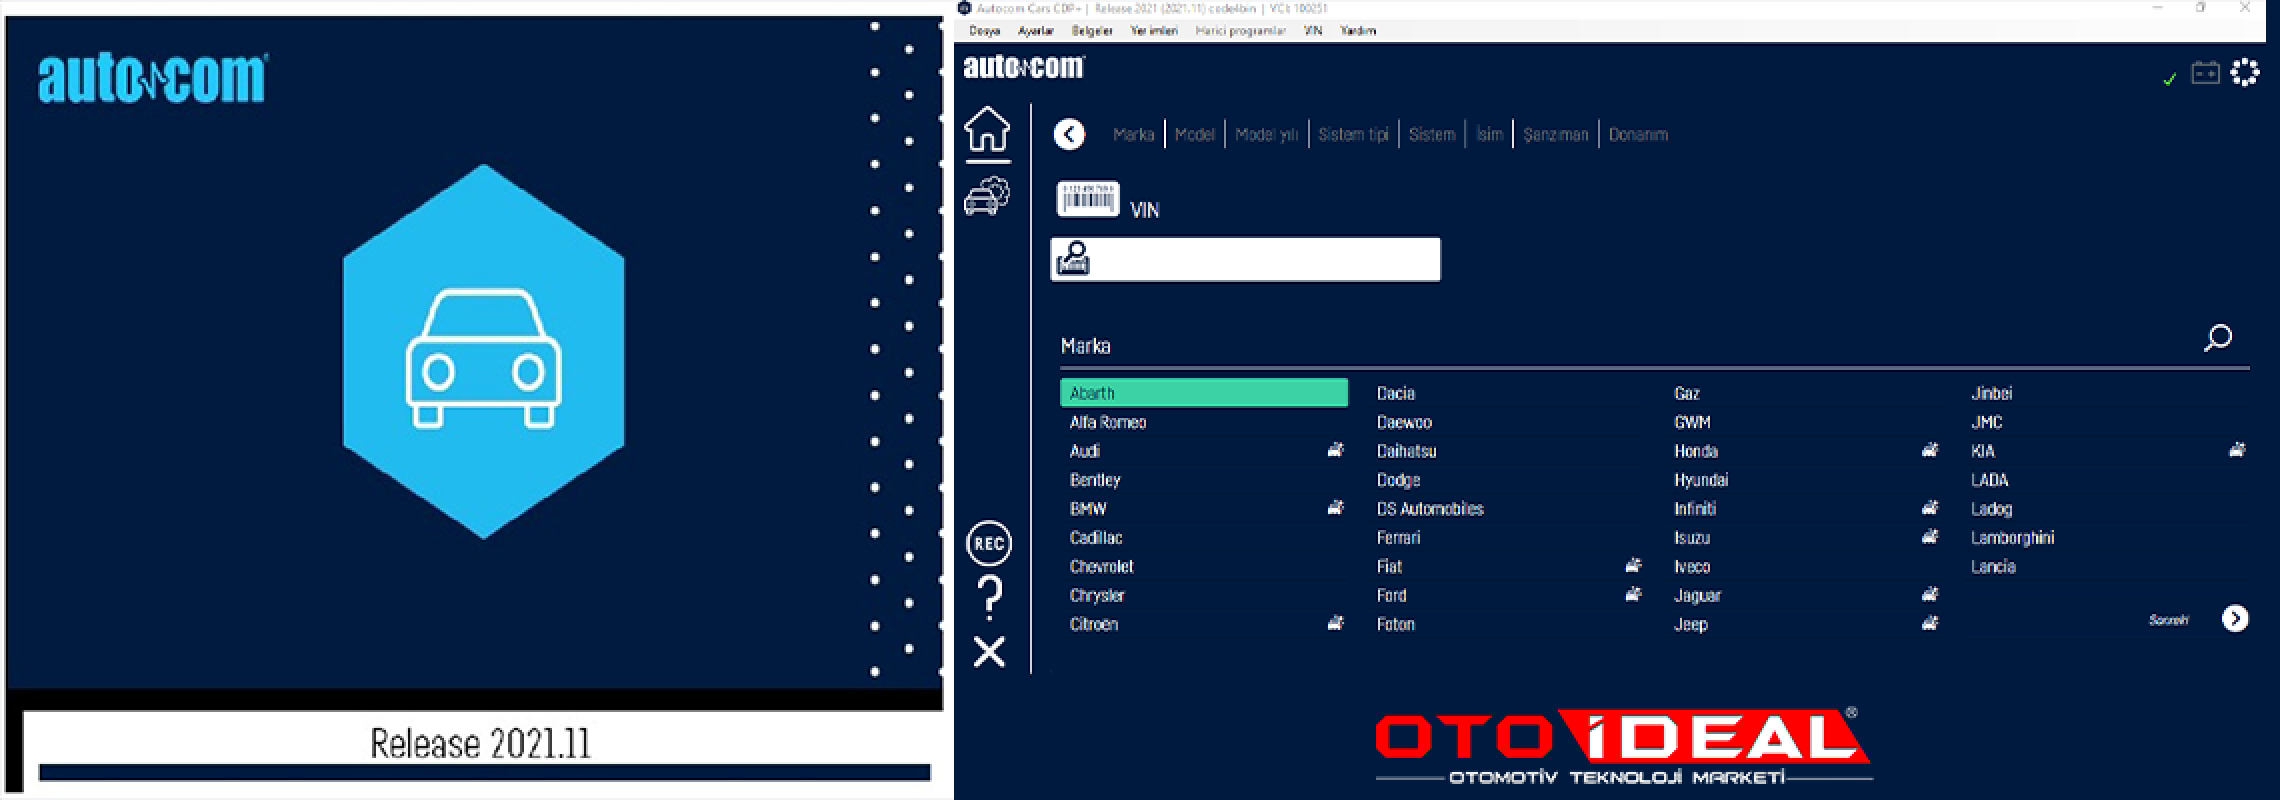Choose BMW in the brand list

pyautogui.click(x=1088, y=509)
